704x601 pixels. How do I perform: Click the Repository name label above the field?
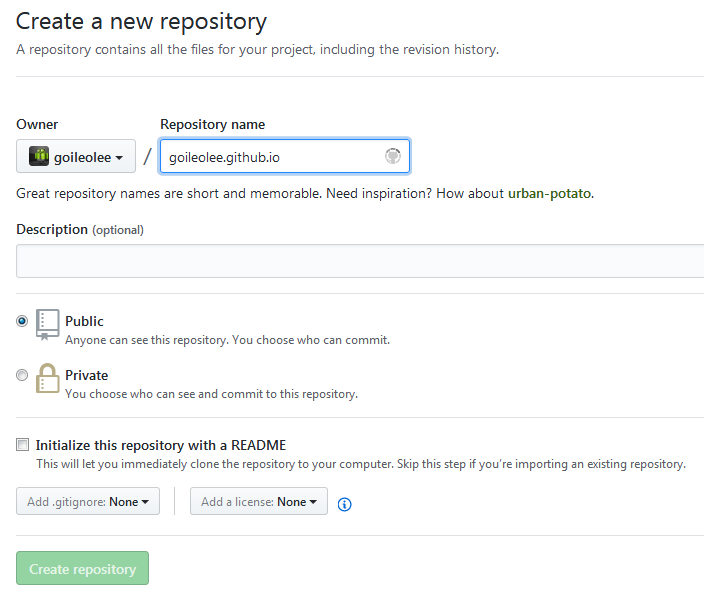tap(212, 124)
